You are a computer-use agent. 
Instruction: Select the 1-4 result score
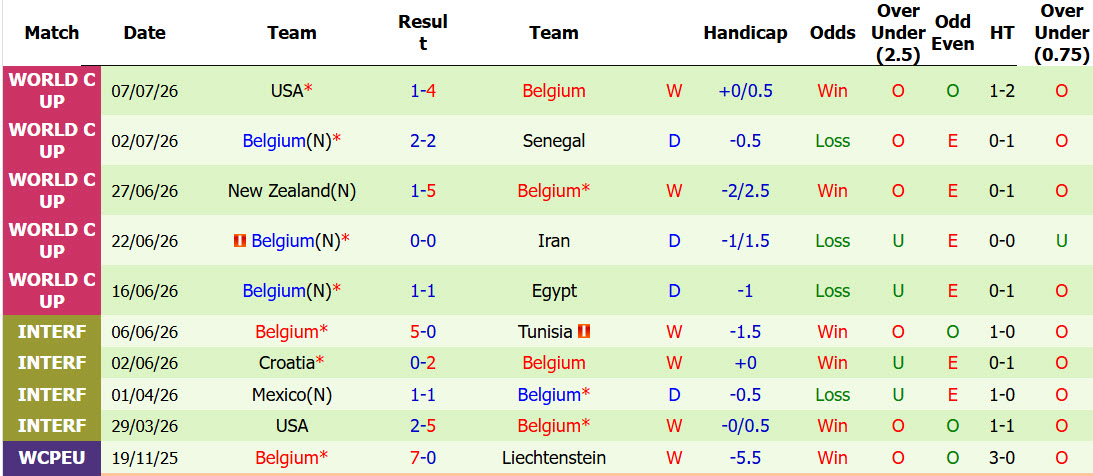pos(423,91)
